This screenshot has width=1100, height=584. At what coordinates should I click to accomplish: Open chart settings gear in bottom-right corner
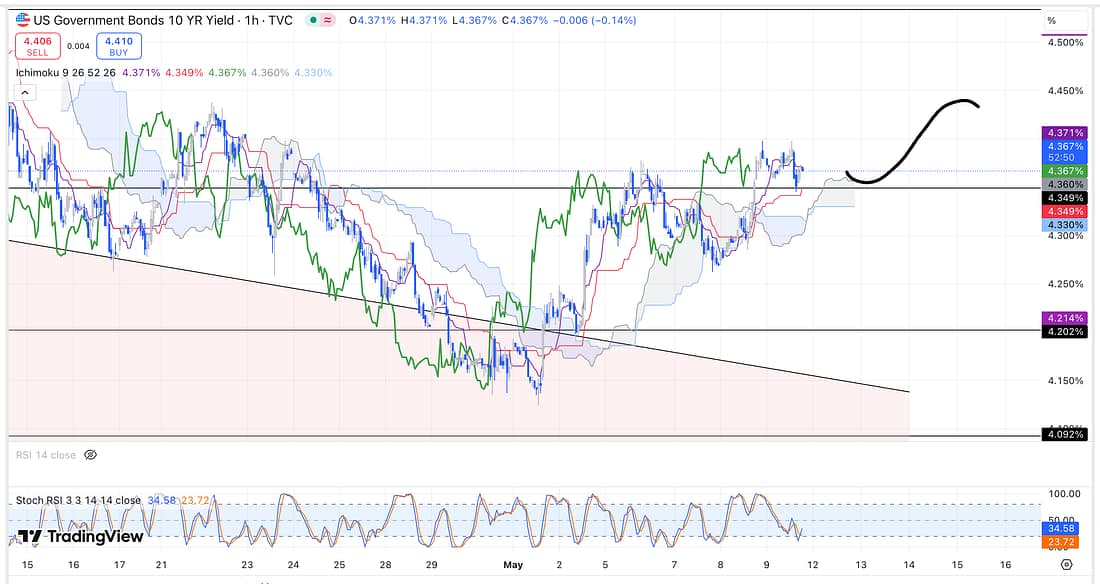(1067, 564)
